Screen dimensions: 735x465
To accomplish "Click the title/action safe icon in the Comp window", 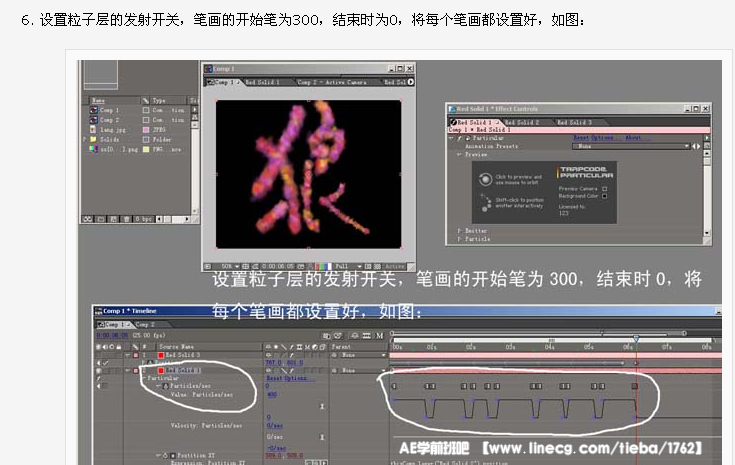I will pos(245,266).
